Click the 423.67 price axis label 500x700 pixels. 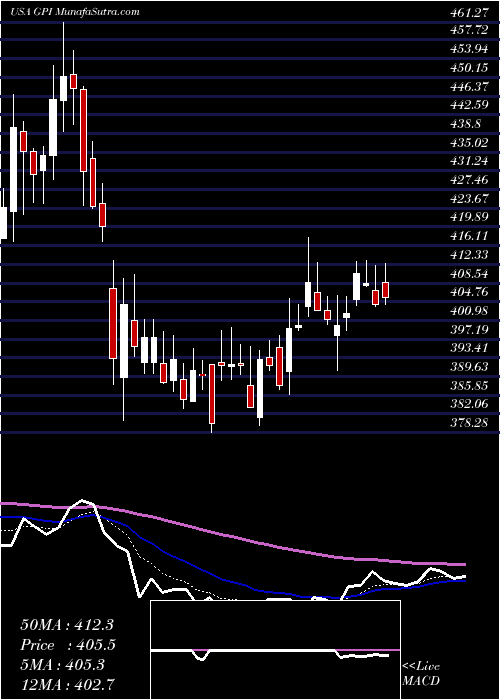tap(467, 199)
